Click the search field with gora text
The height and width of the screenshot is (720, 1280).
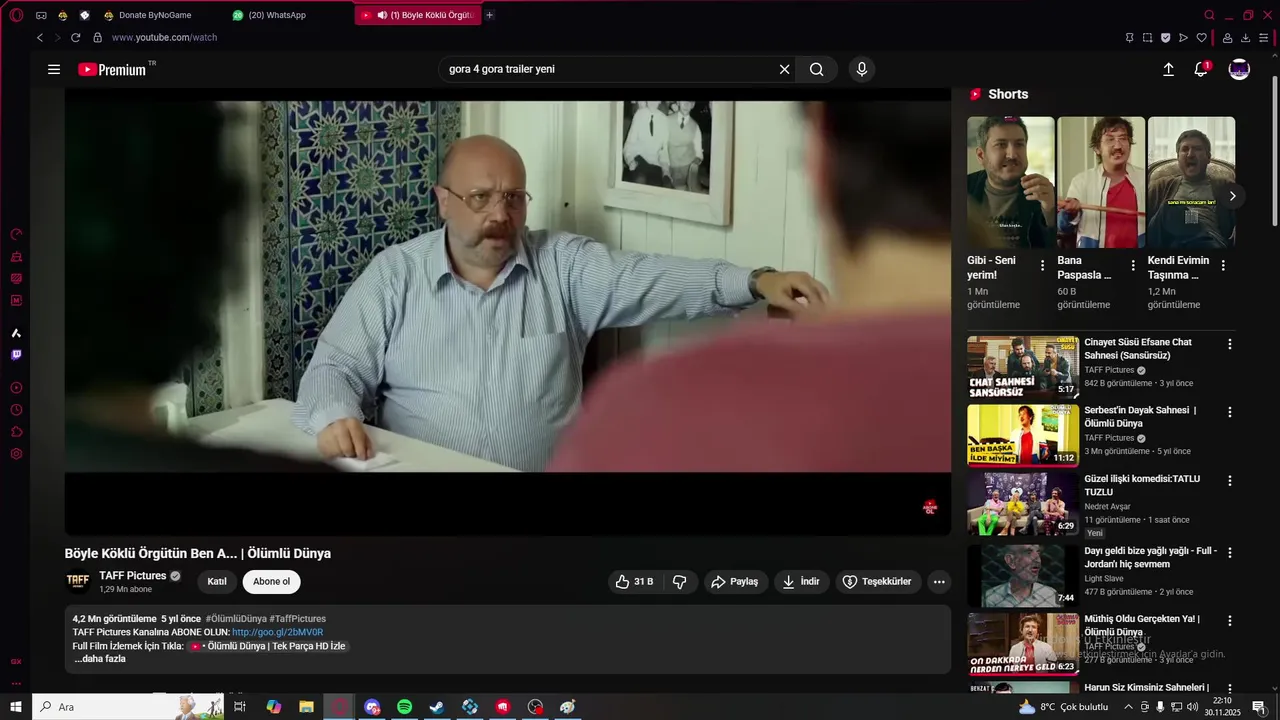(610, 69)
